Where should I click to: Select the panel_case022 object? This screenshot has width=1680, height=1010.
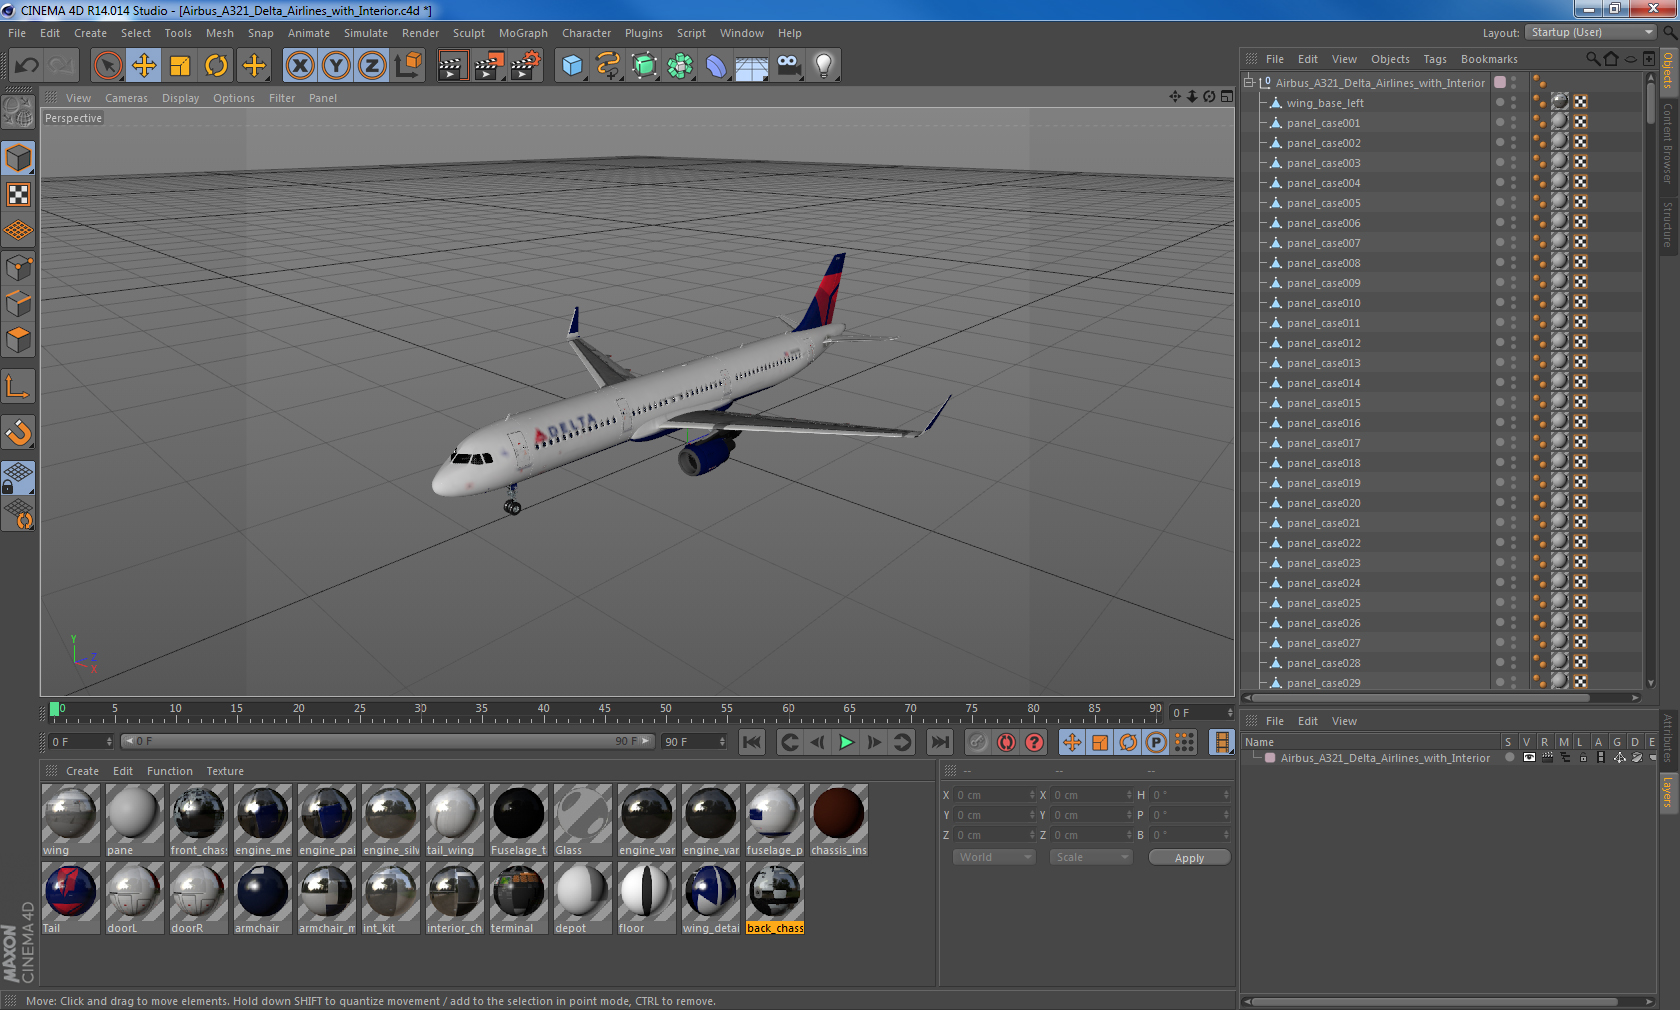tap(1323, 543)
